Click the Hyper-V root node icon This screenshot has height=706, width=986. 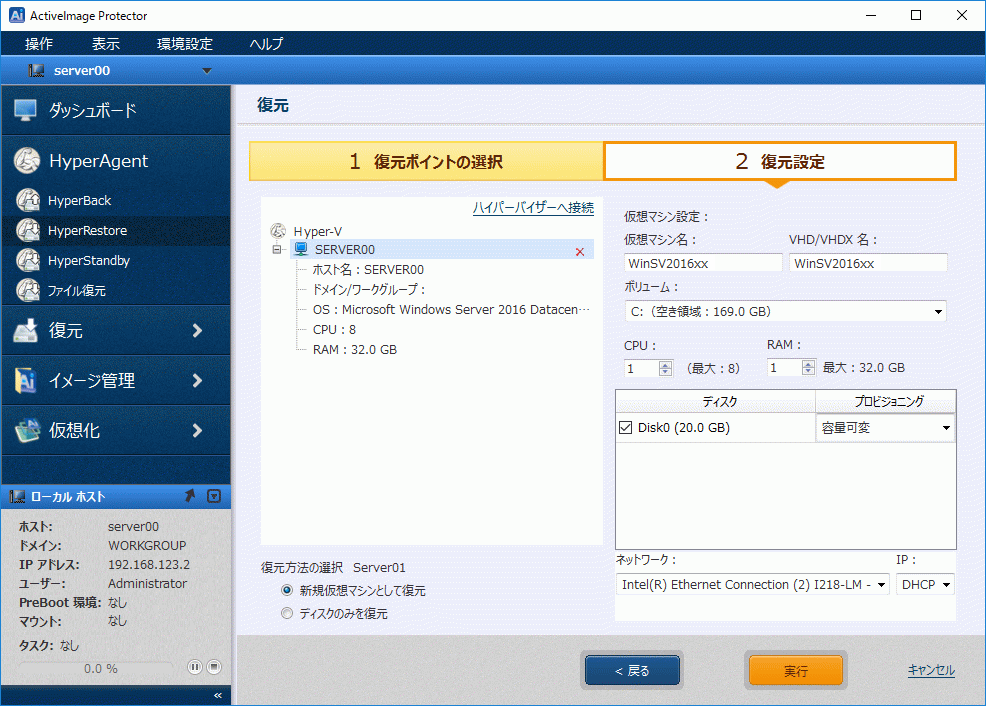pyautogui.click(x=278, y=231)
